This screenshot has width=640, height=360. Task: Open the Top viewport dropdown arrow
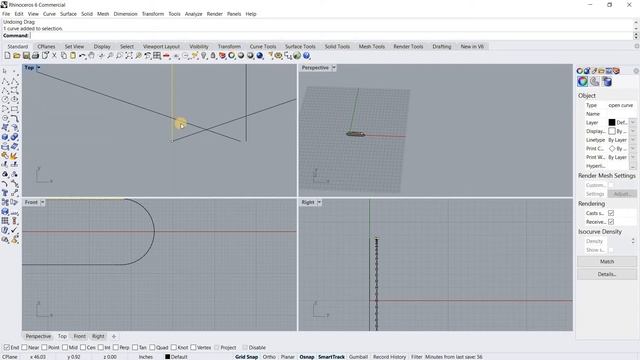tap(38, 68)
